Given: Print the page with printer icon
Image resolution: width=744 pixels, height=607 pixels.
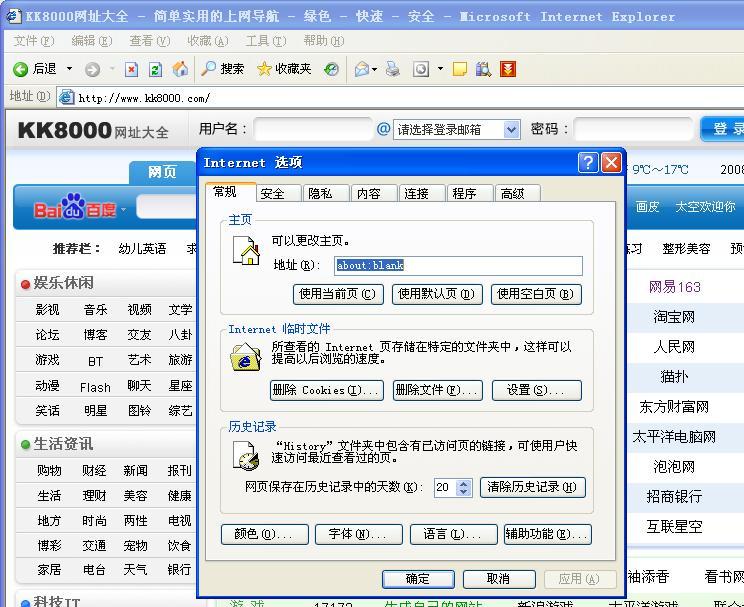Looking at the screenshot, I should click(392, 69).
